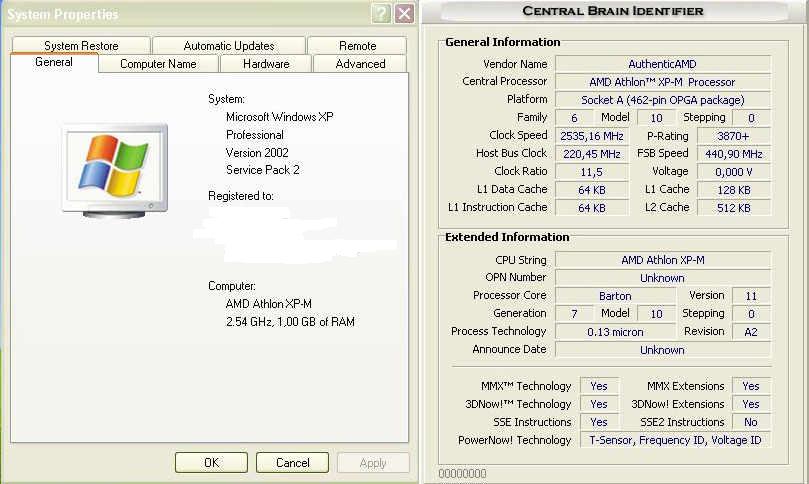
Task: Click the greyed-out Apply button
Action: (373, 463)
